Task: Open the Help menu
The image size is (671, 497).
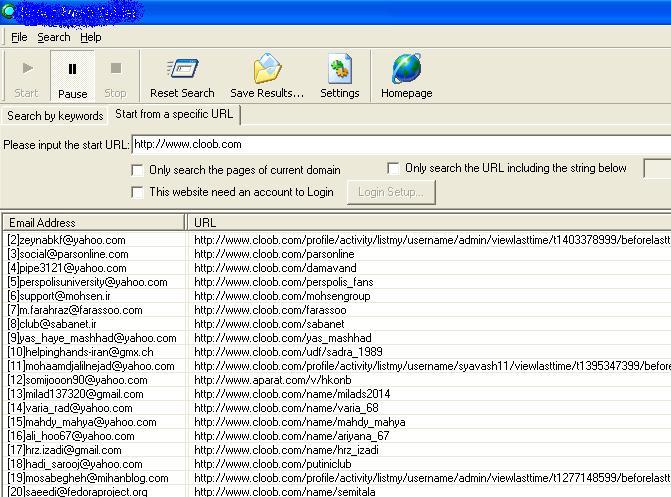Action: tap(91, 37)
